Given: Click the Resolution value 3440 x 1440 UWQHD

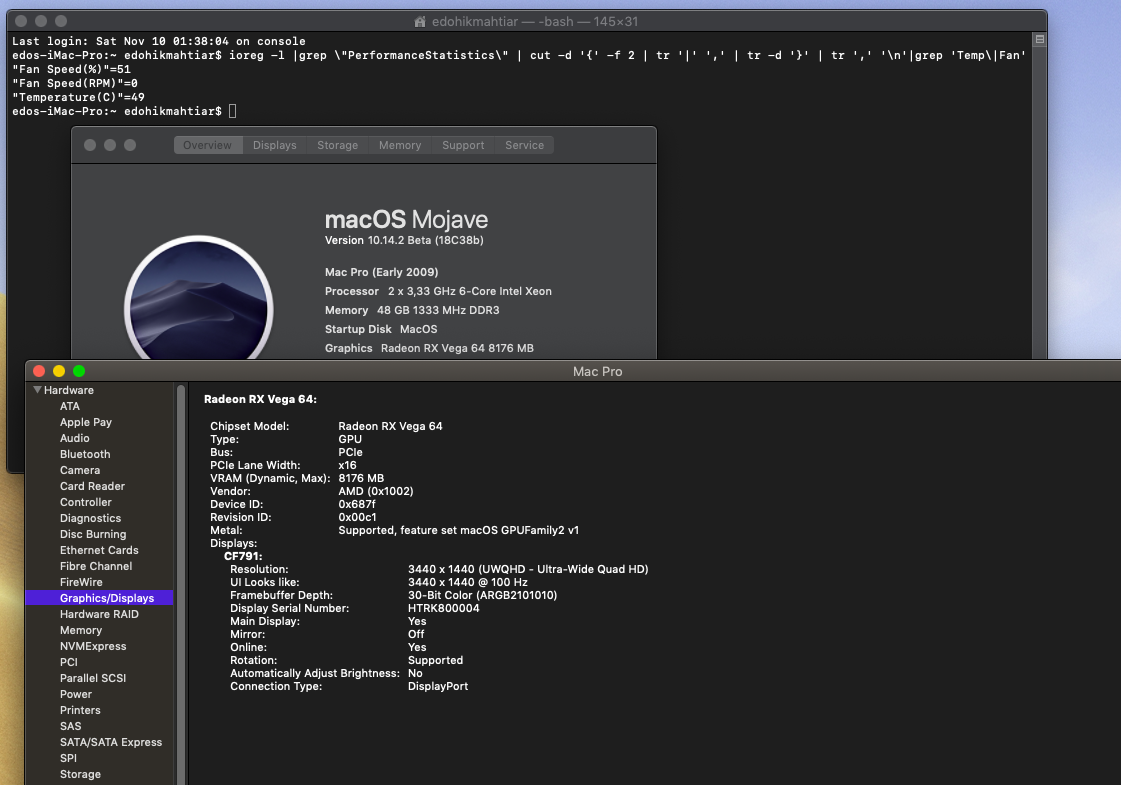Looking at the screenshot, I should (x=528, y=569).
